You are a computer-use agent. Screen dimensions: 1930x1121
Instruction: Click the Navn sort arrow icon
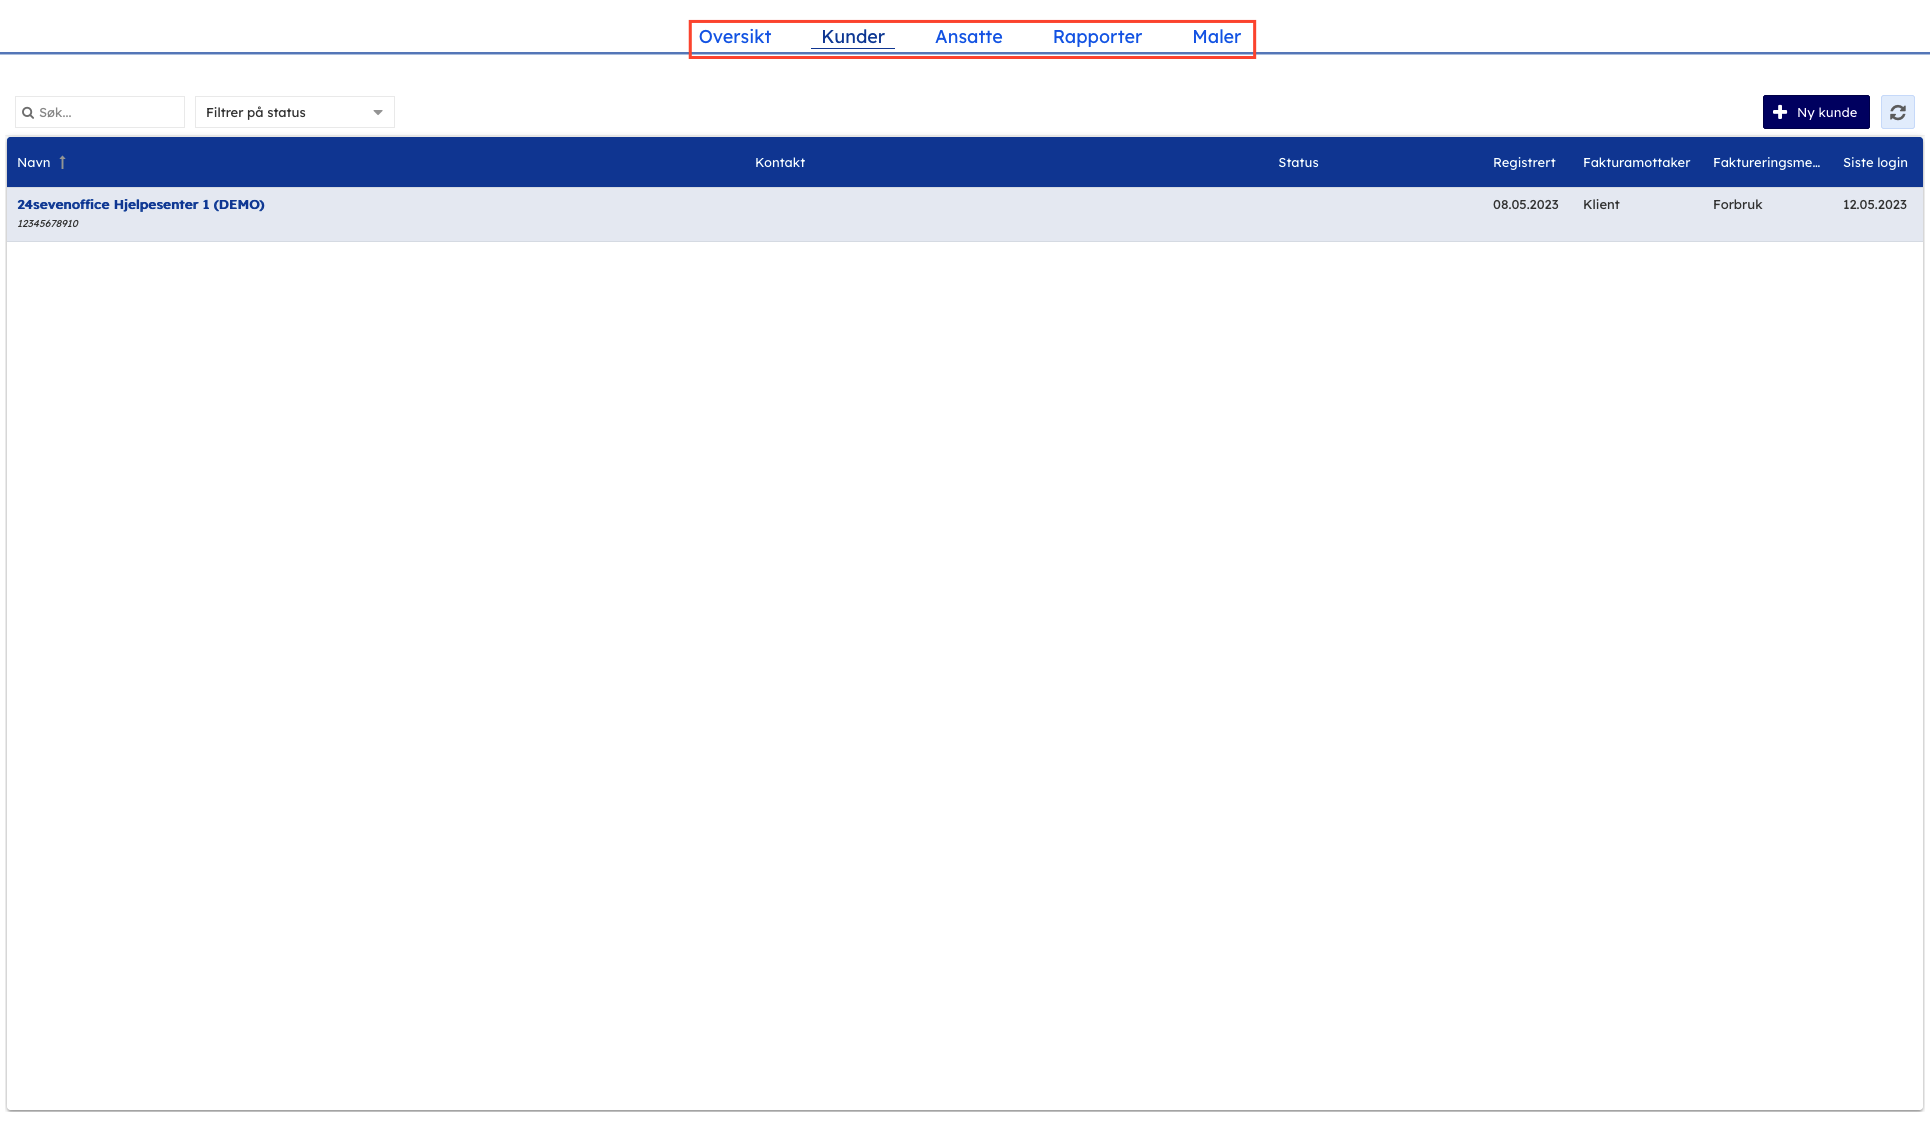click(x=62, y=162)
